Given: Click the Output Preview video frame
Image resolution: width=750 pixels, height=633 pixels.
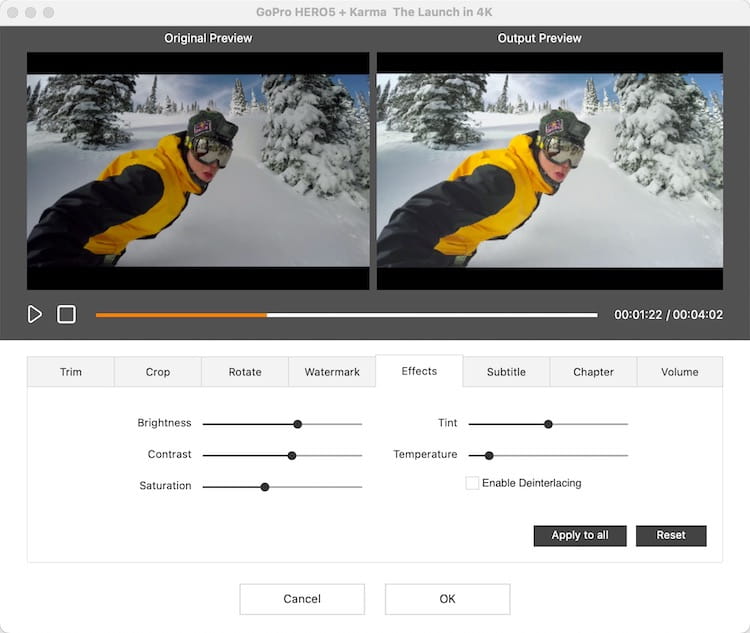Looking at the screenshot, I should [550, 171].
